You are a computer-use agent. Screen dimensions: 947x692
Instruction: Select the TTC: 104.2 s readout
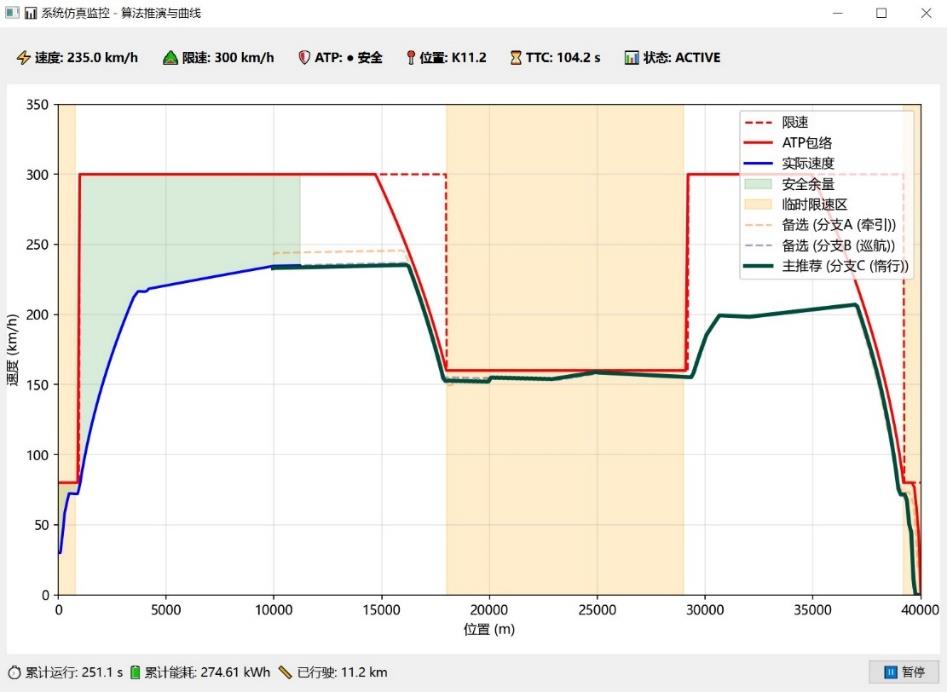[x=563, y=57]
